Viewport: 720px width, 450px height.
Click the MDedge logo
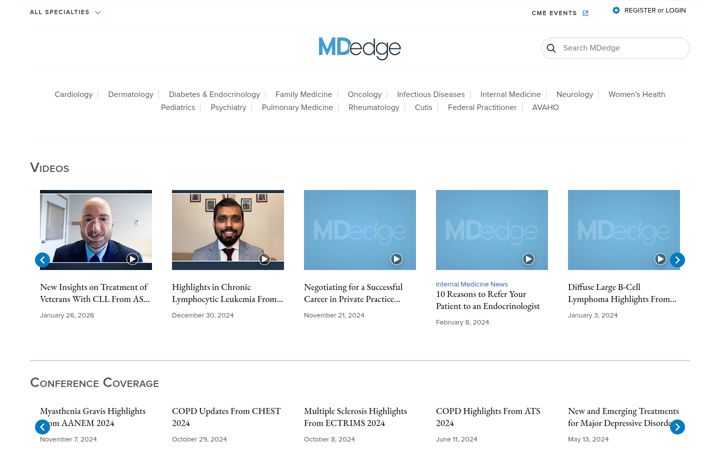pos(360,48)
